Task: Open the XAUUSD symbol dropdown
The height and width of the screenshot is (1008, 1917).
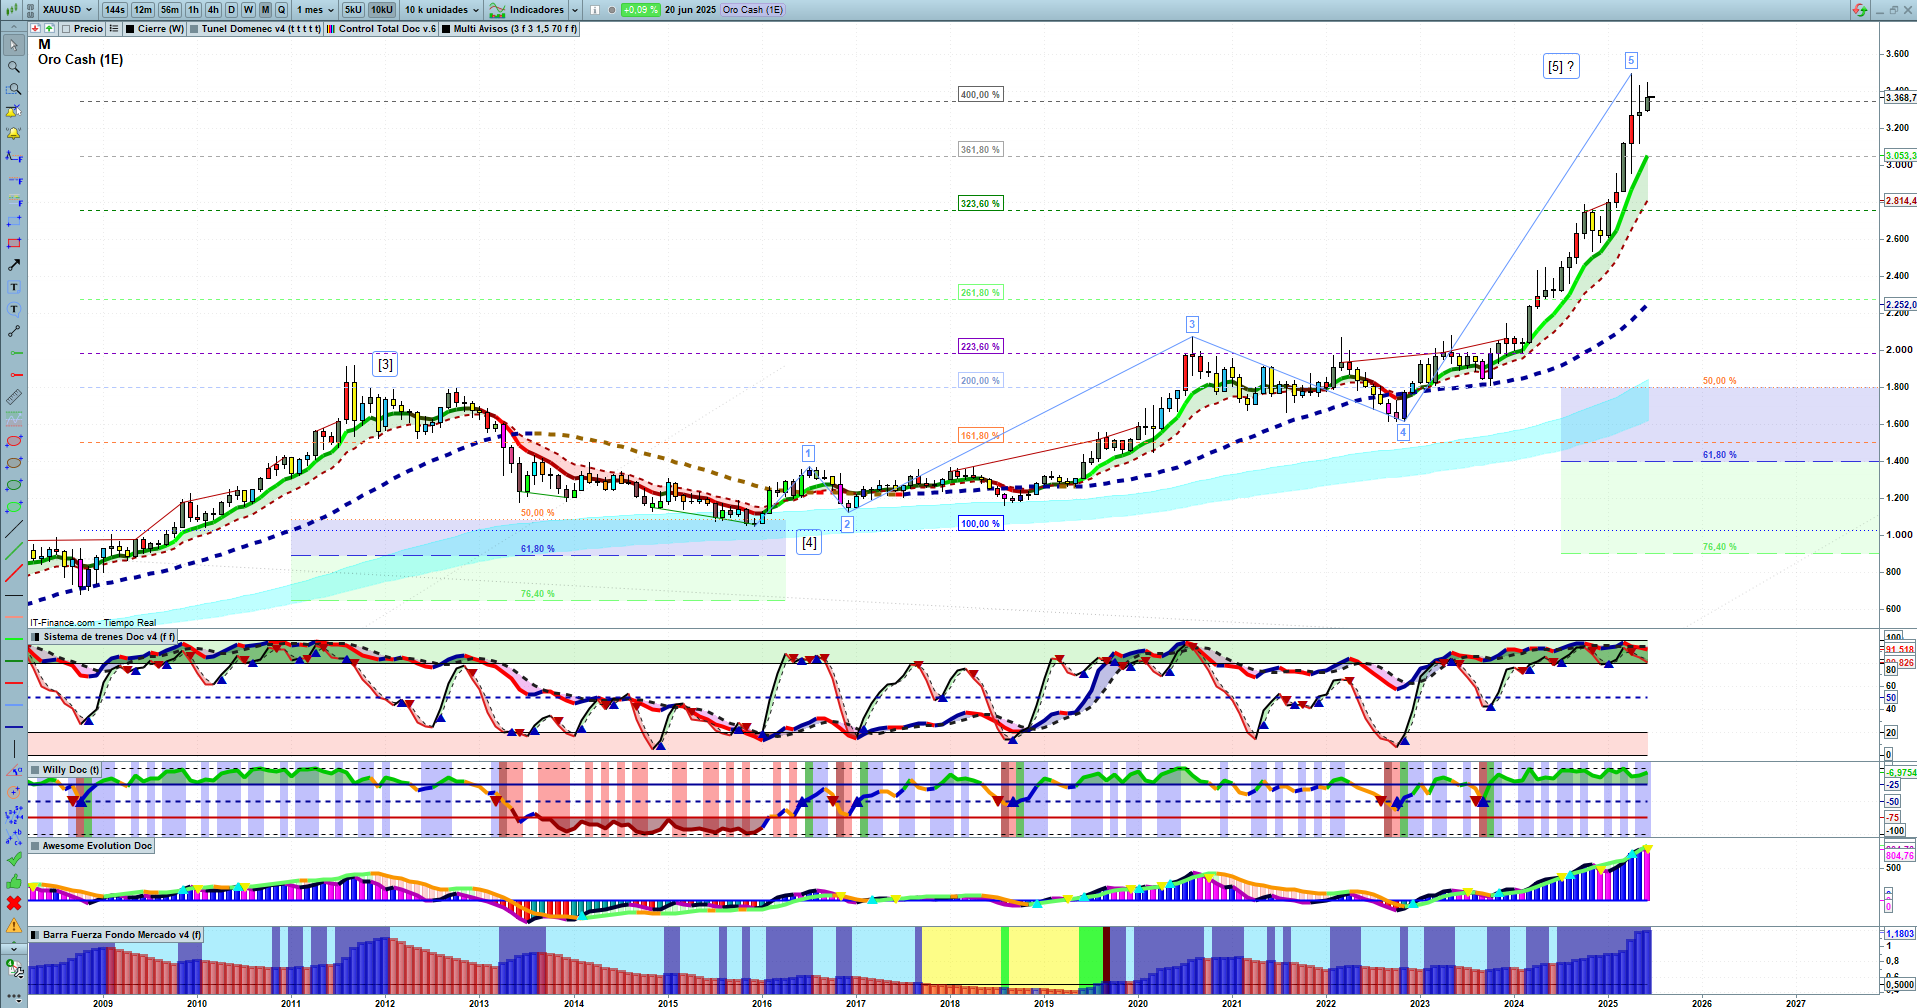Action: pos(67,10)
